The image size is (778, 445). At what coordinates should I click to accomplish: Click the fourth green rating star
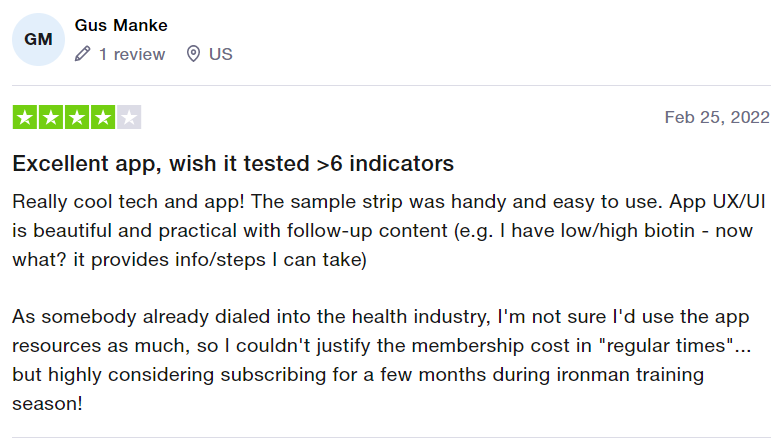coord(103,117)
